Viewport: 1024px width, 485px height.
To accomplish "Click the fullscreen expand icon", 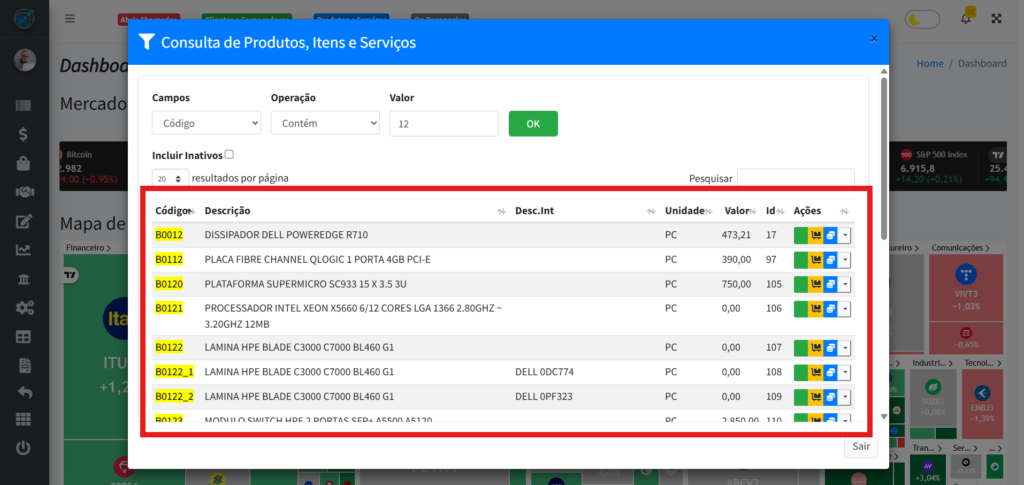I will pyautogui.click(x=996, y=18).
